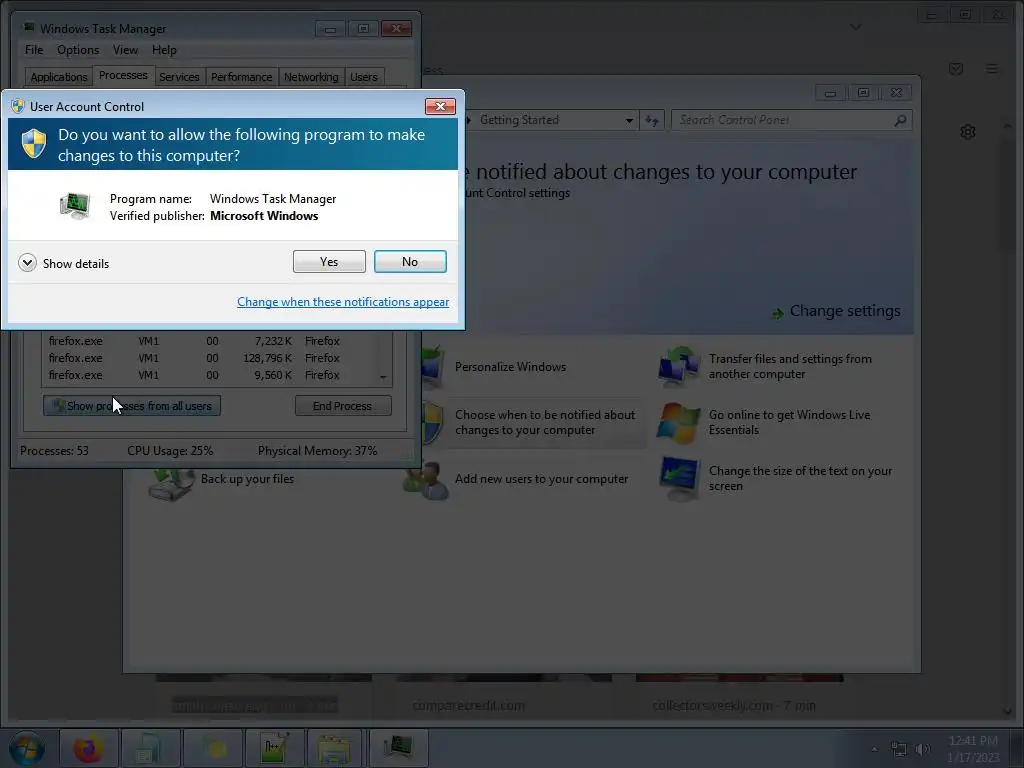Open Windows Start orb
Screen dimensions: 1024x768
coord(27,748)
